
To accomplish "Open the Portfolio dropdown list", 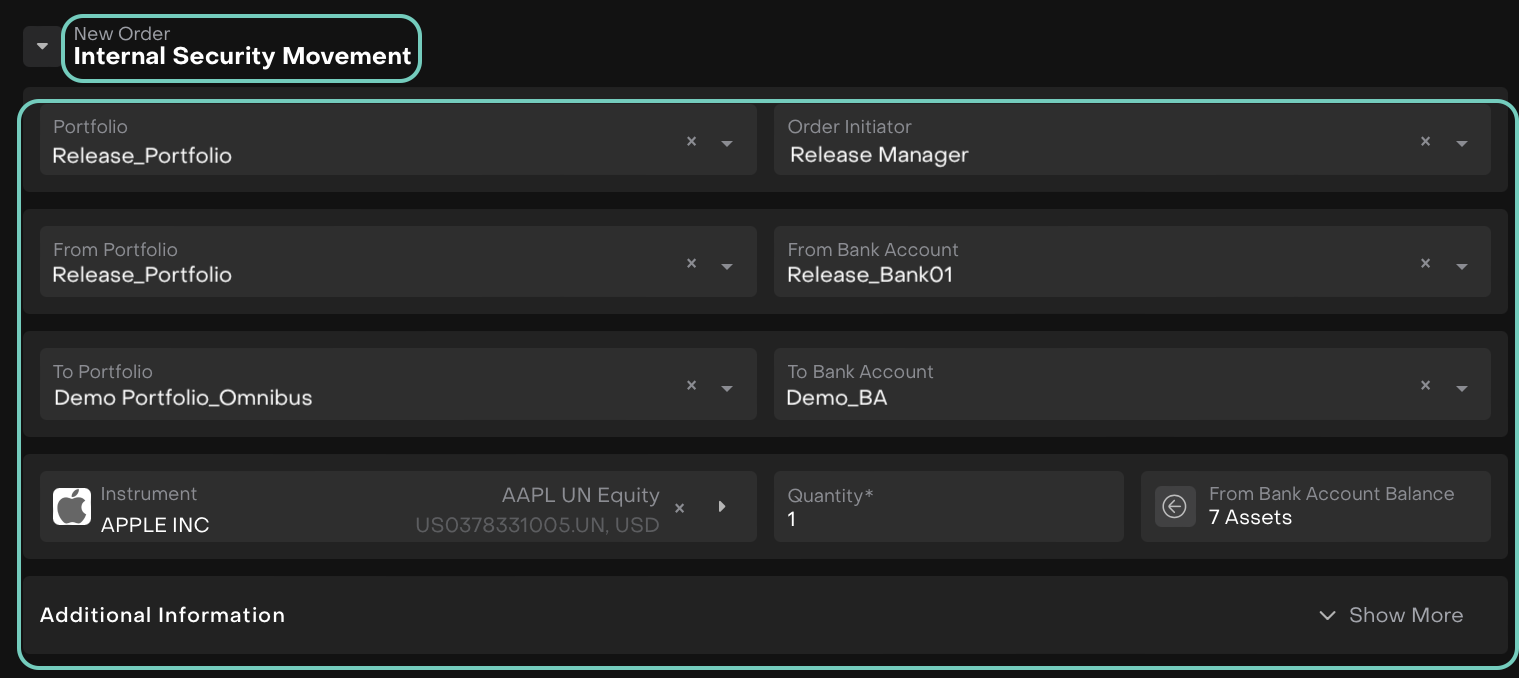I will pyautogui.click(x=727, y=143).
